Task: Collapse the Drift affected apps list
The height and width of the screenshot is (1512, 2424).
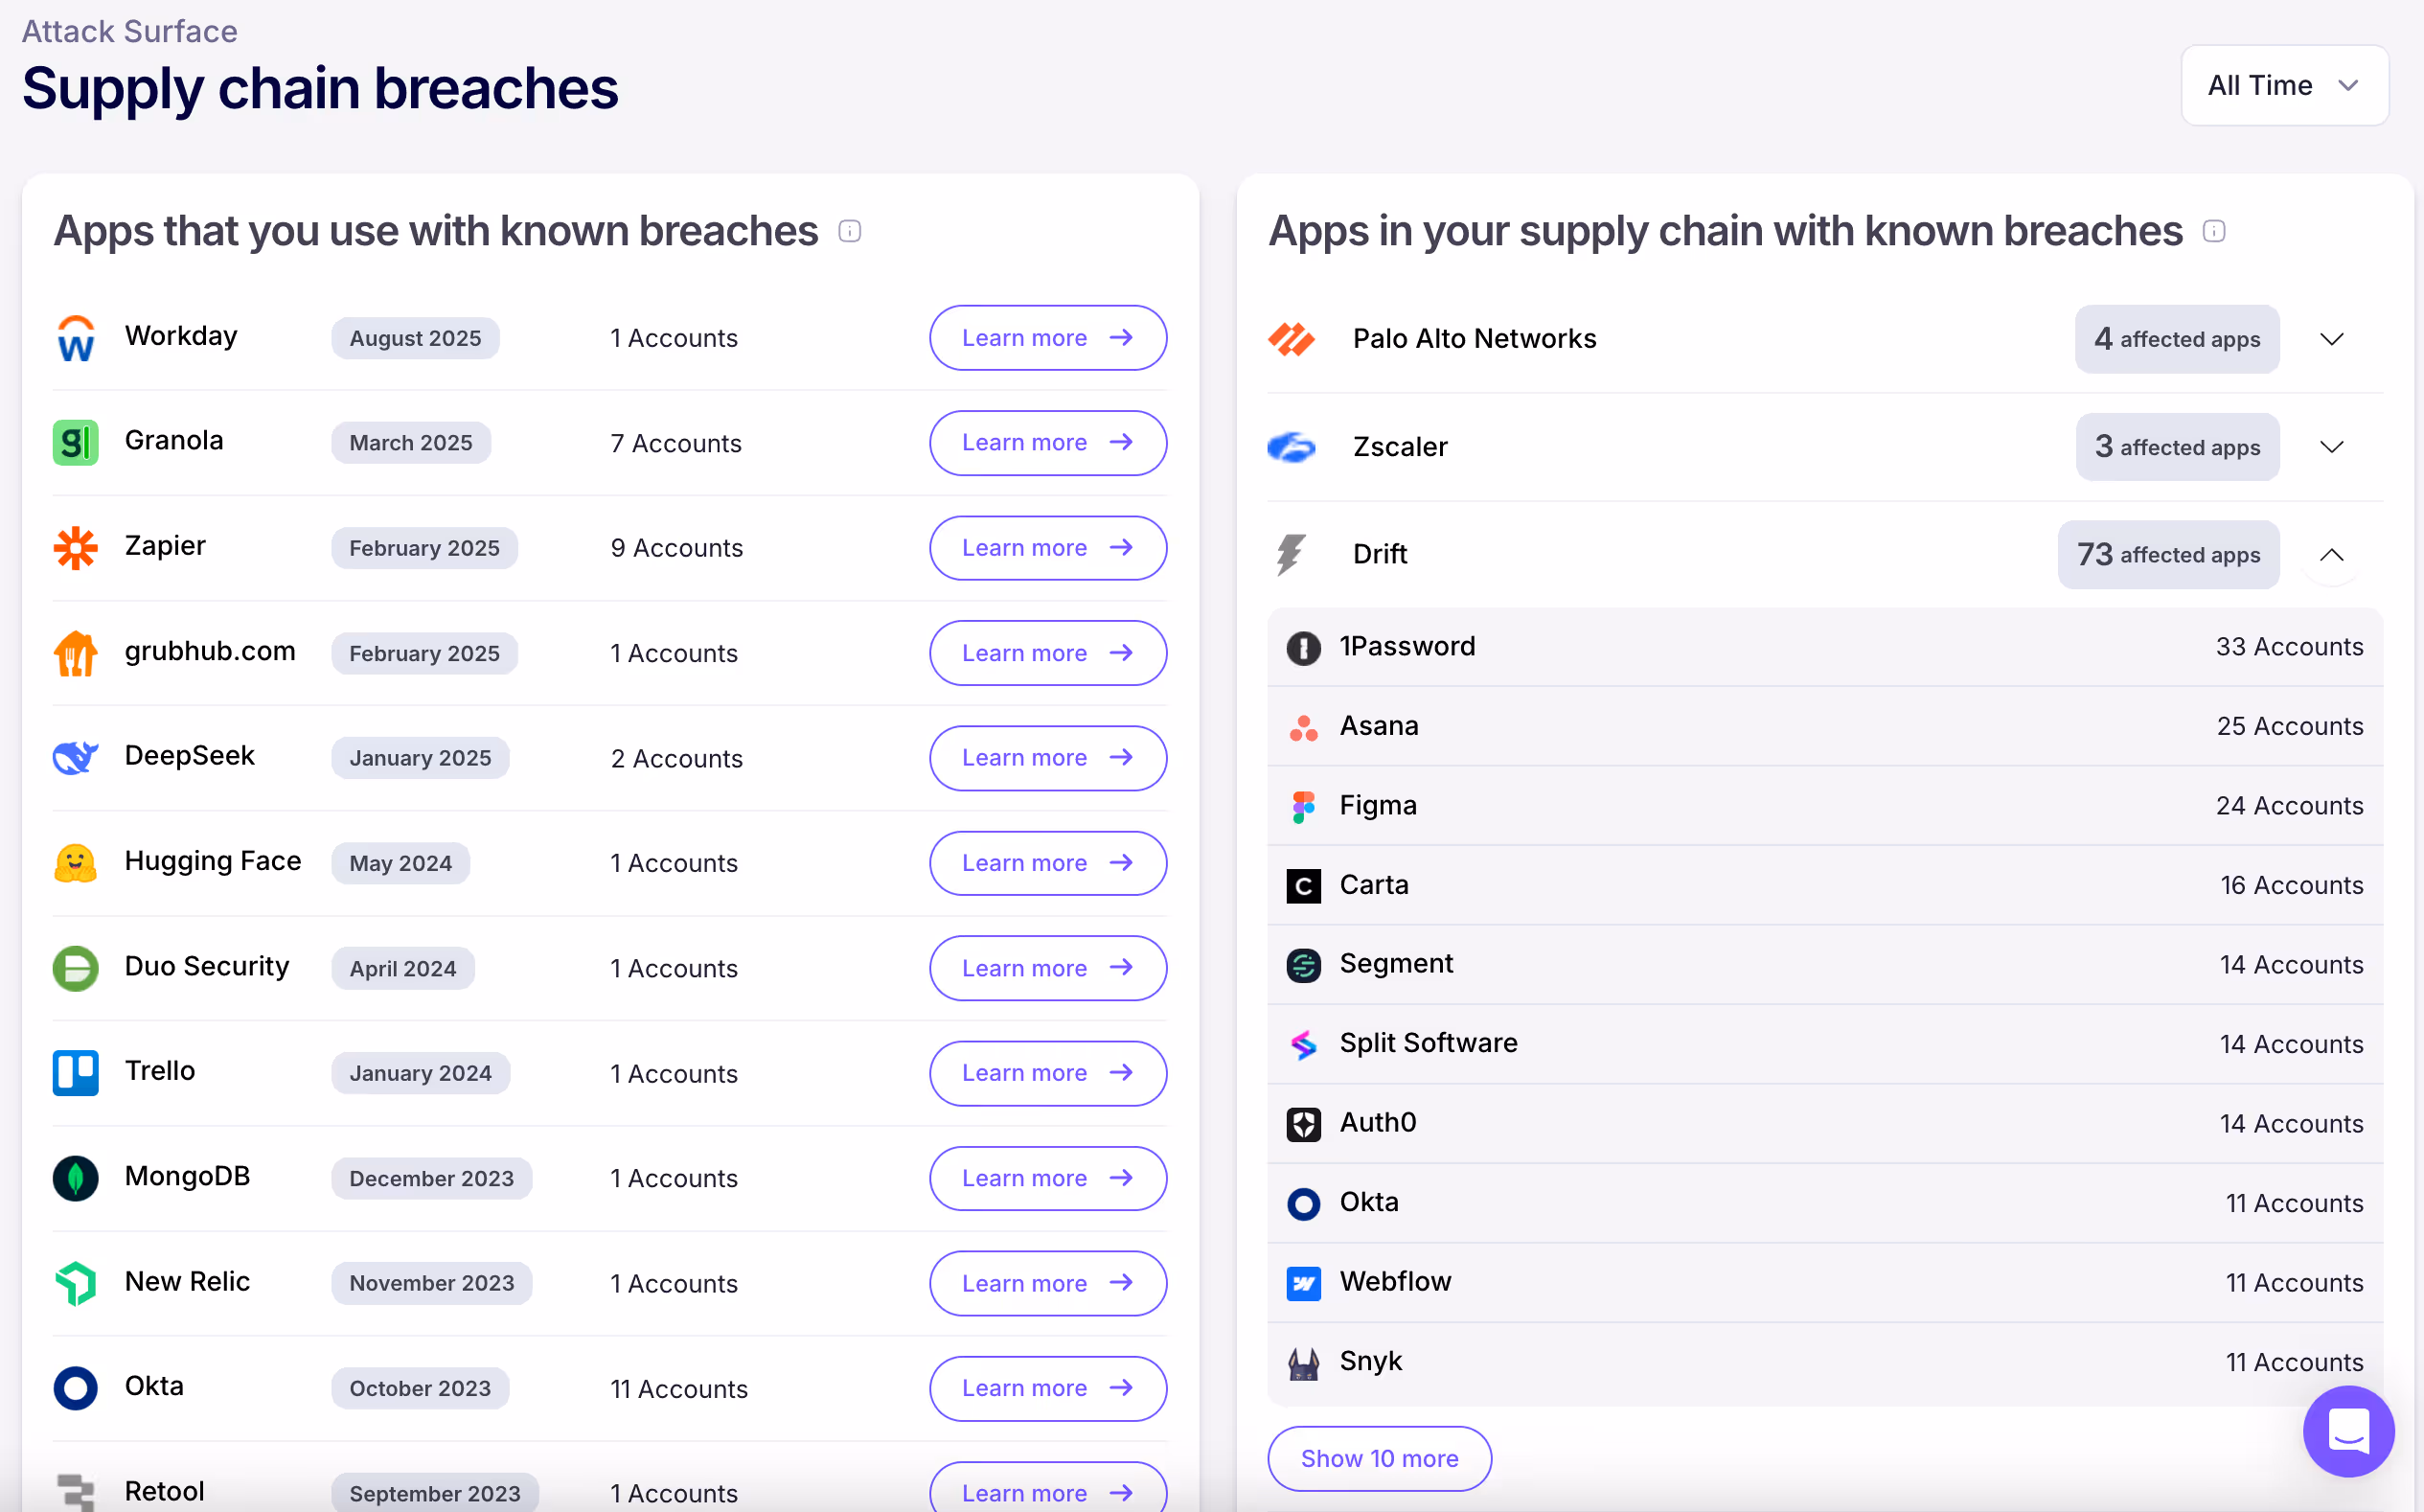Action: (2331, 555)
